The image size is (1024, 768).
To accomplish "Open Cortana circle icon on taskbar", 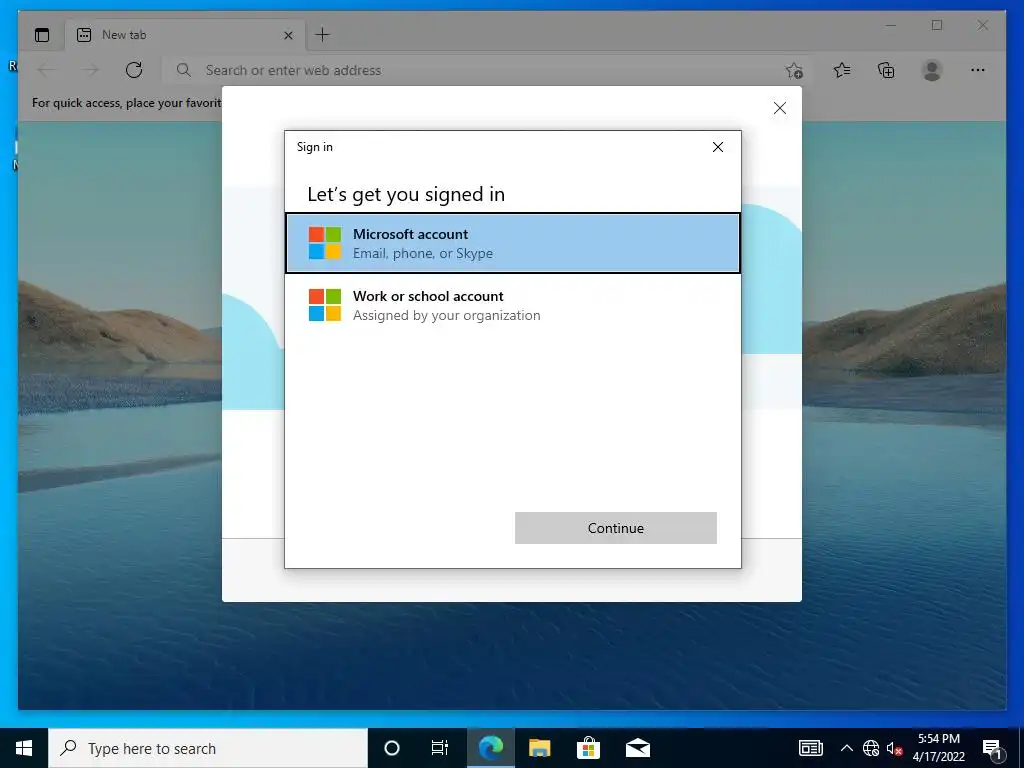I will pos(392,748).
